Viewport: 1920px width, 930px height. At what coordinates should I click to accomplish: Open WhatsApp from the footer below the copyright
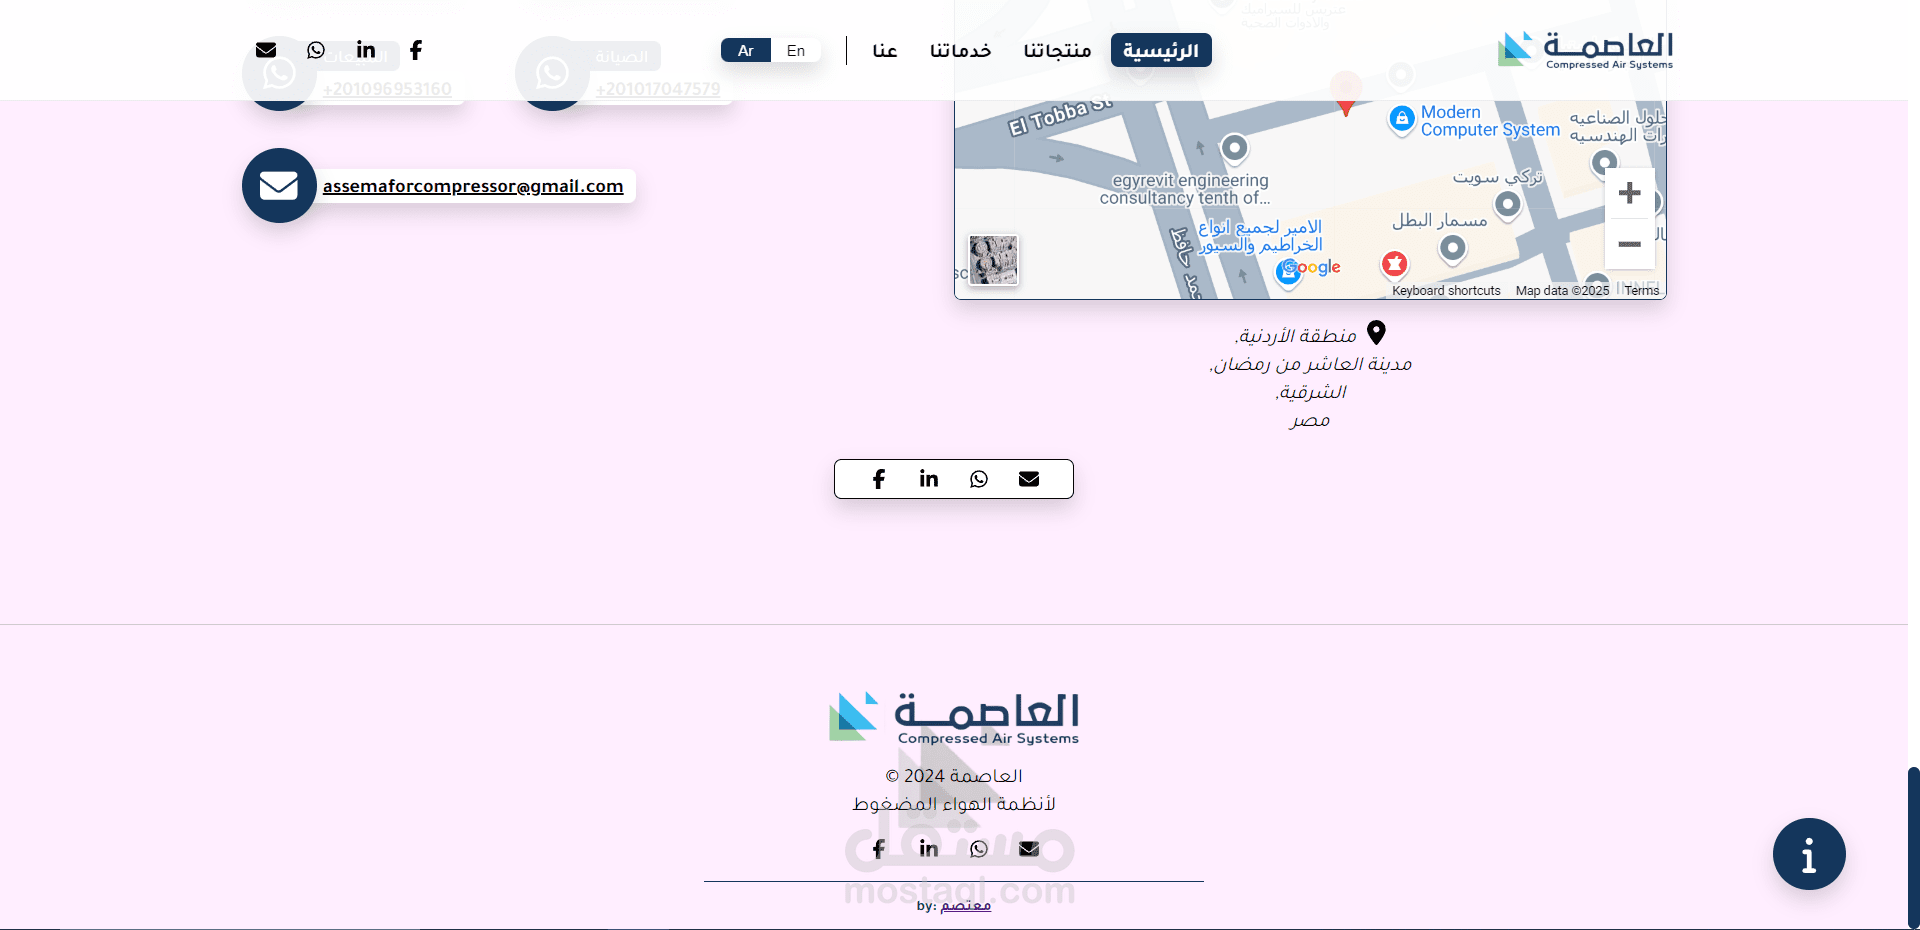coord(979,849)
